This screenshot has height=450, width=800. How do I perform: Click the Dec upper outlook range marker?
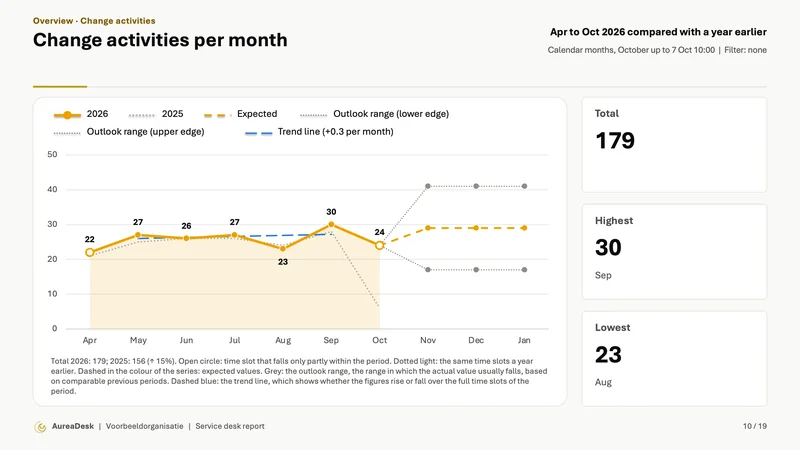coord(476,186)
